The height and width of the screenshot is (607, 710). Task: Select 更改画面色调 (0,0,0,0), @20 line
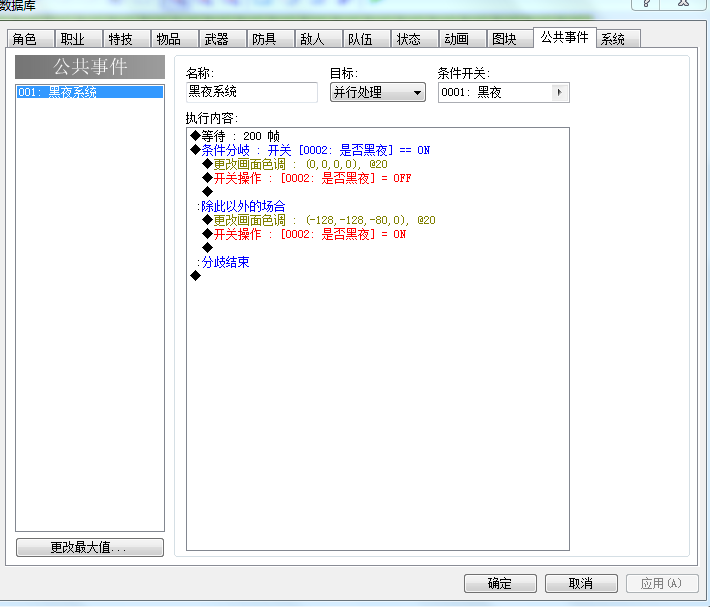pyautogui.click(x=378, y=164)
